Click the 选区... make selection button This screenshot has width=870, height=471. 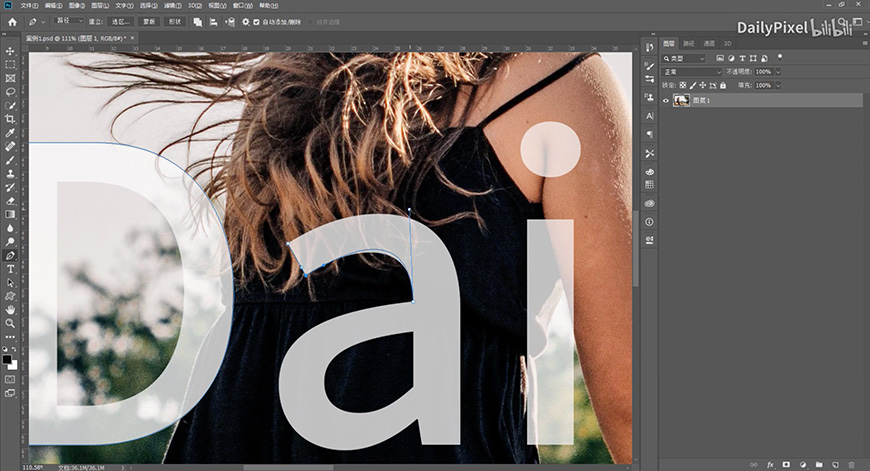coord(120,22)
